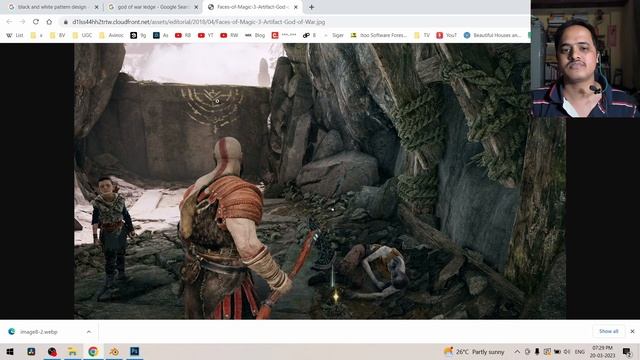Open the 'BV' bookmark folder
Viewport: 640px width, 360px height.
[58, 36]
